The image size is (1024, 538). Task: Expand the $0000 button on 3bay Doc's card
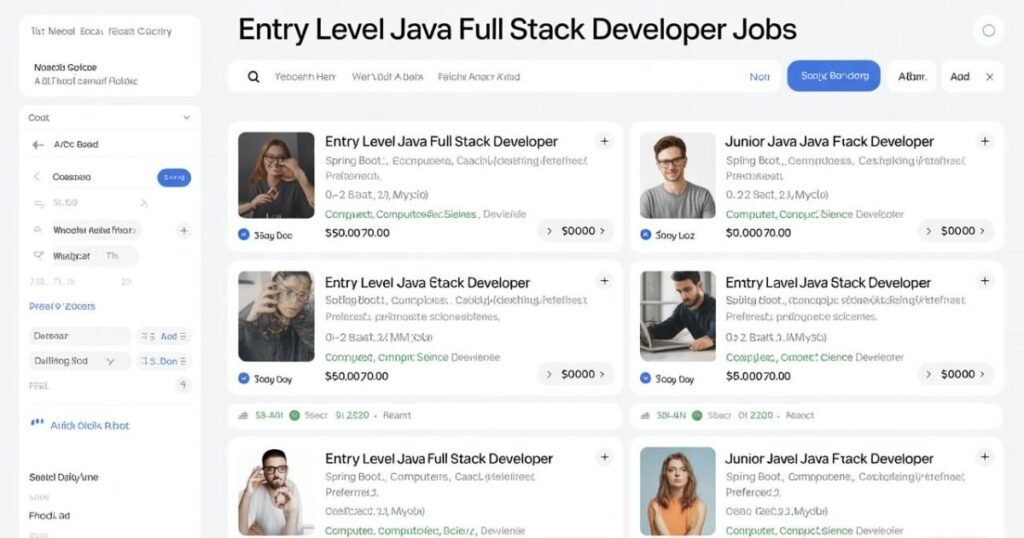point(575,230)
